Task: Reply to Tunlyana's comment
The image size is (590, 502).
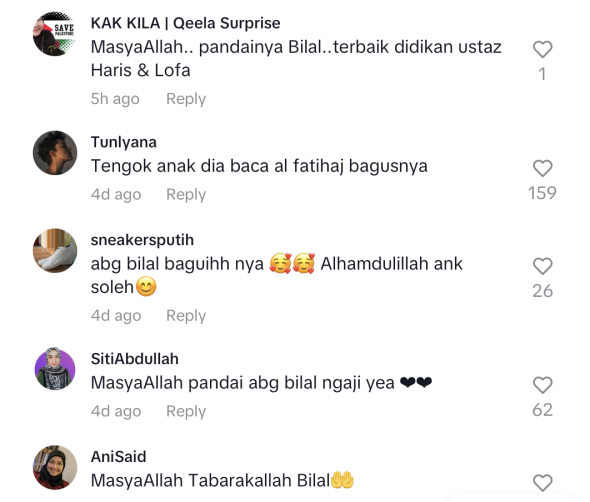Action: click(186, 195)
